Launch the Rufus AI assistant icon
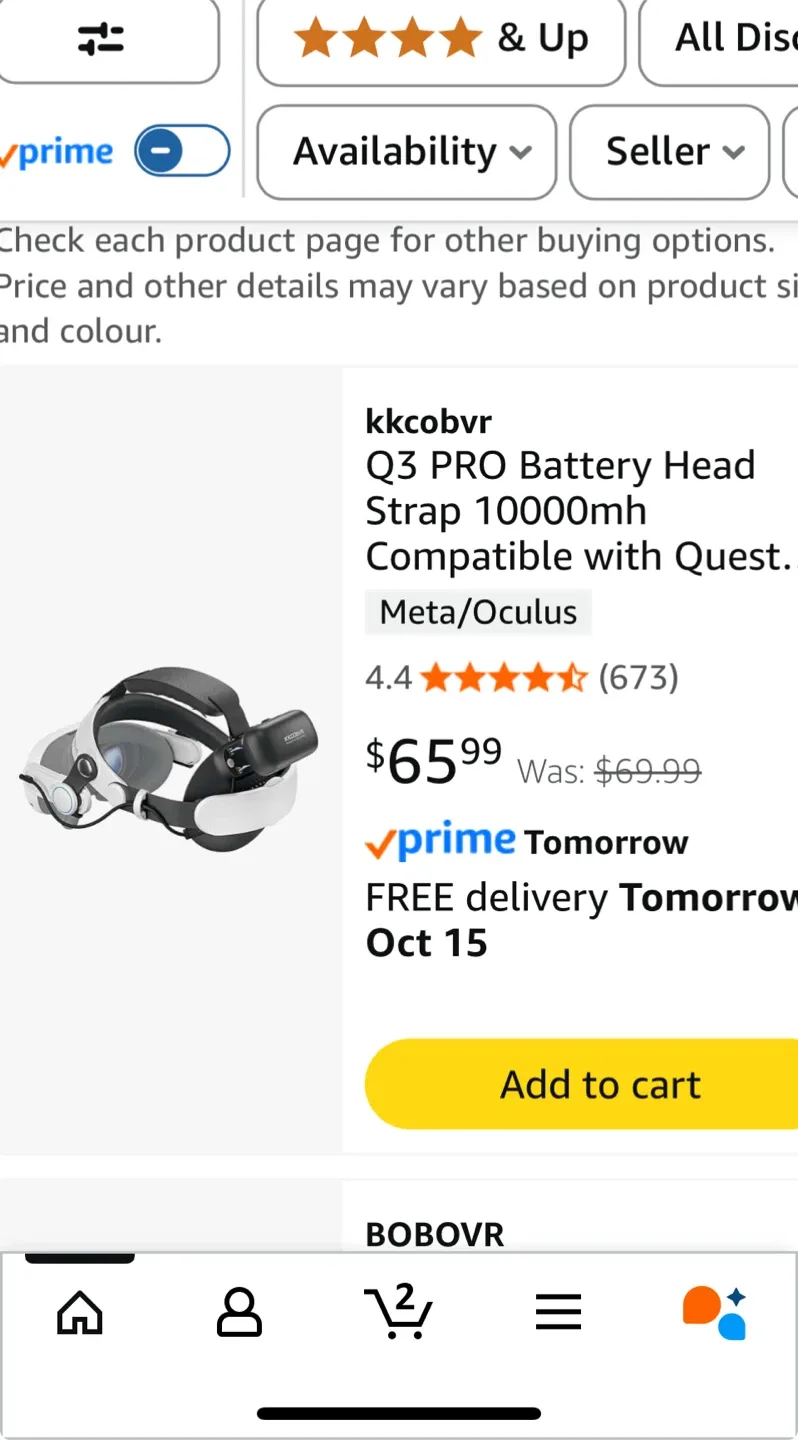Image resolution: width=798 pixels, height=1440 pixels. 715,1312
